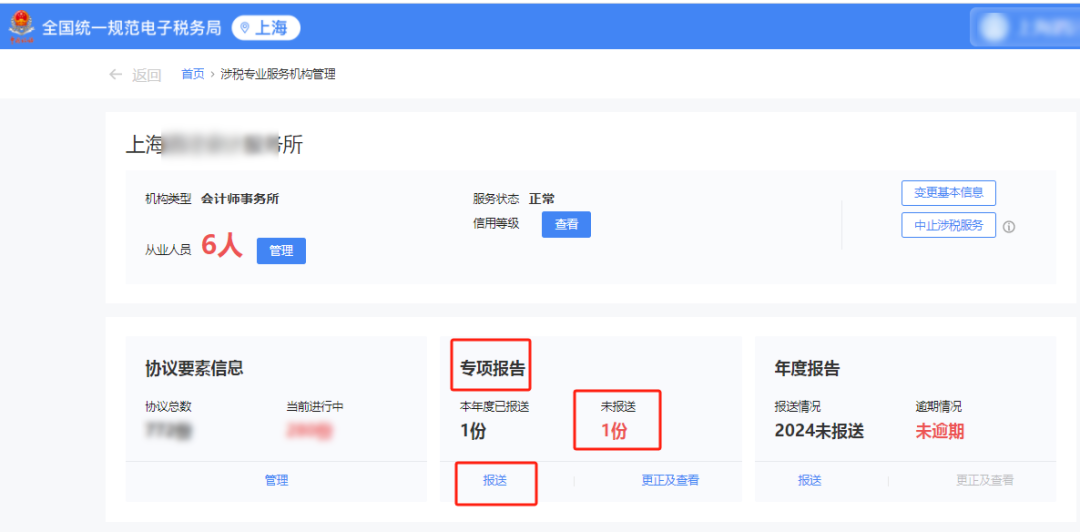Click the 全国统一规范电子税务局 title
The height and width of the screenshot is (532, 1080).
point(131,28)
